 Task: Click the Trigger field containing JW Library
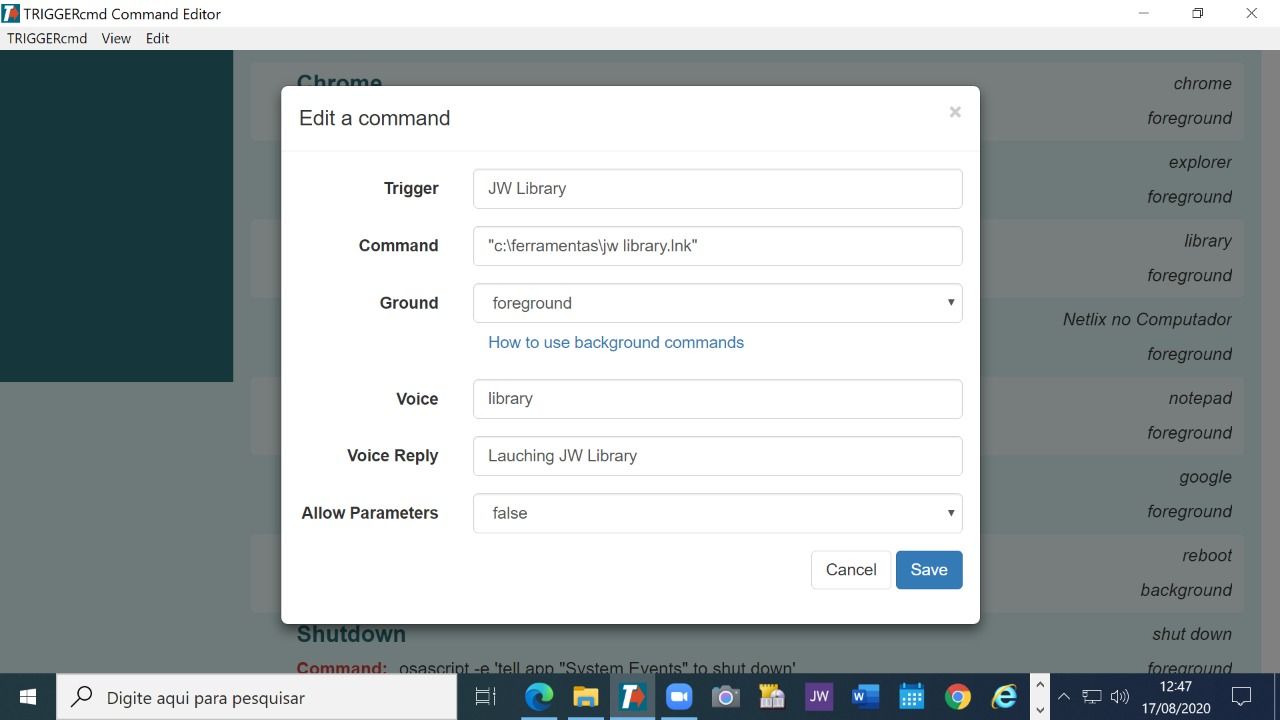(x=718, y=188)
